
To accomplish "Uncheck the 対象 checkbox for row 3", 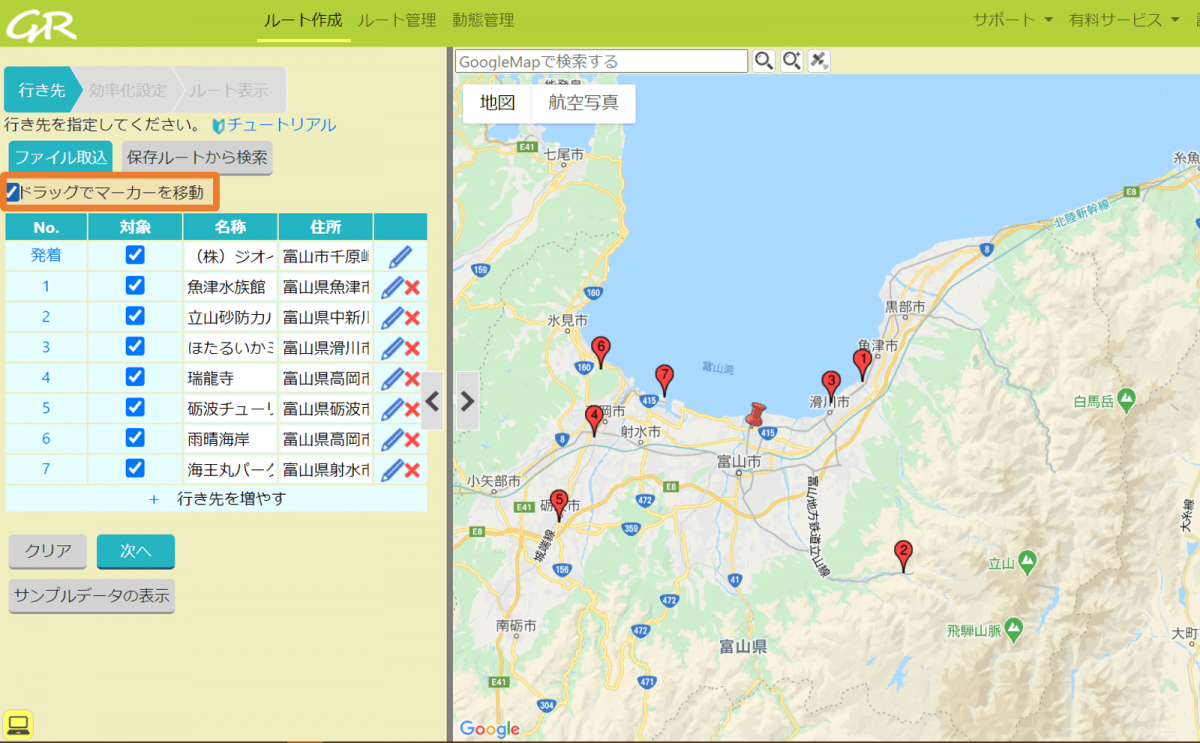I will 135,347.
